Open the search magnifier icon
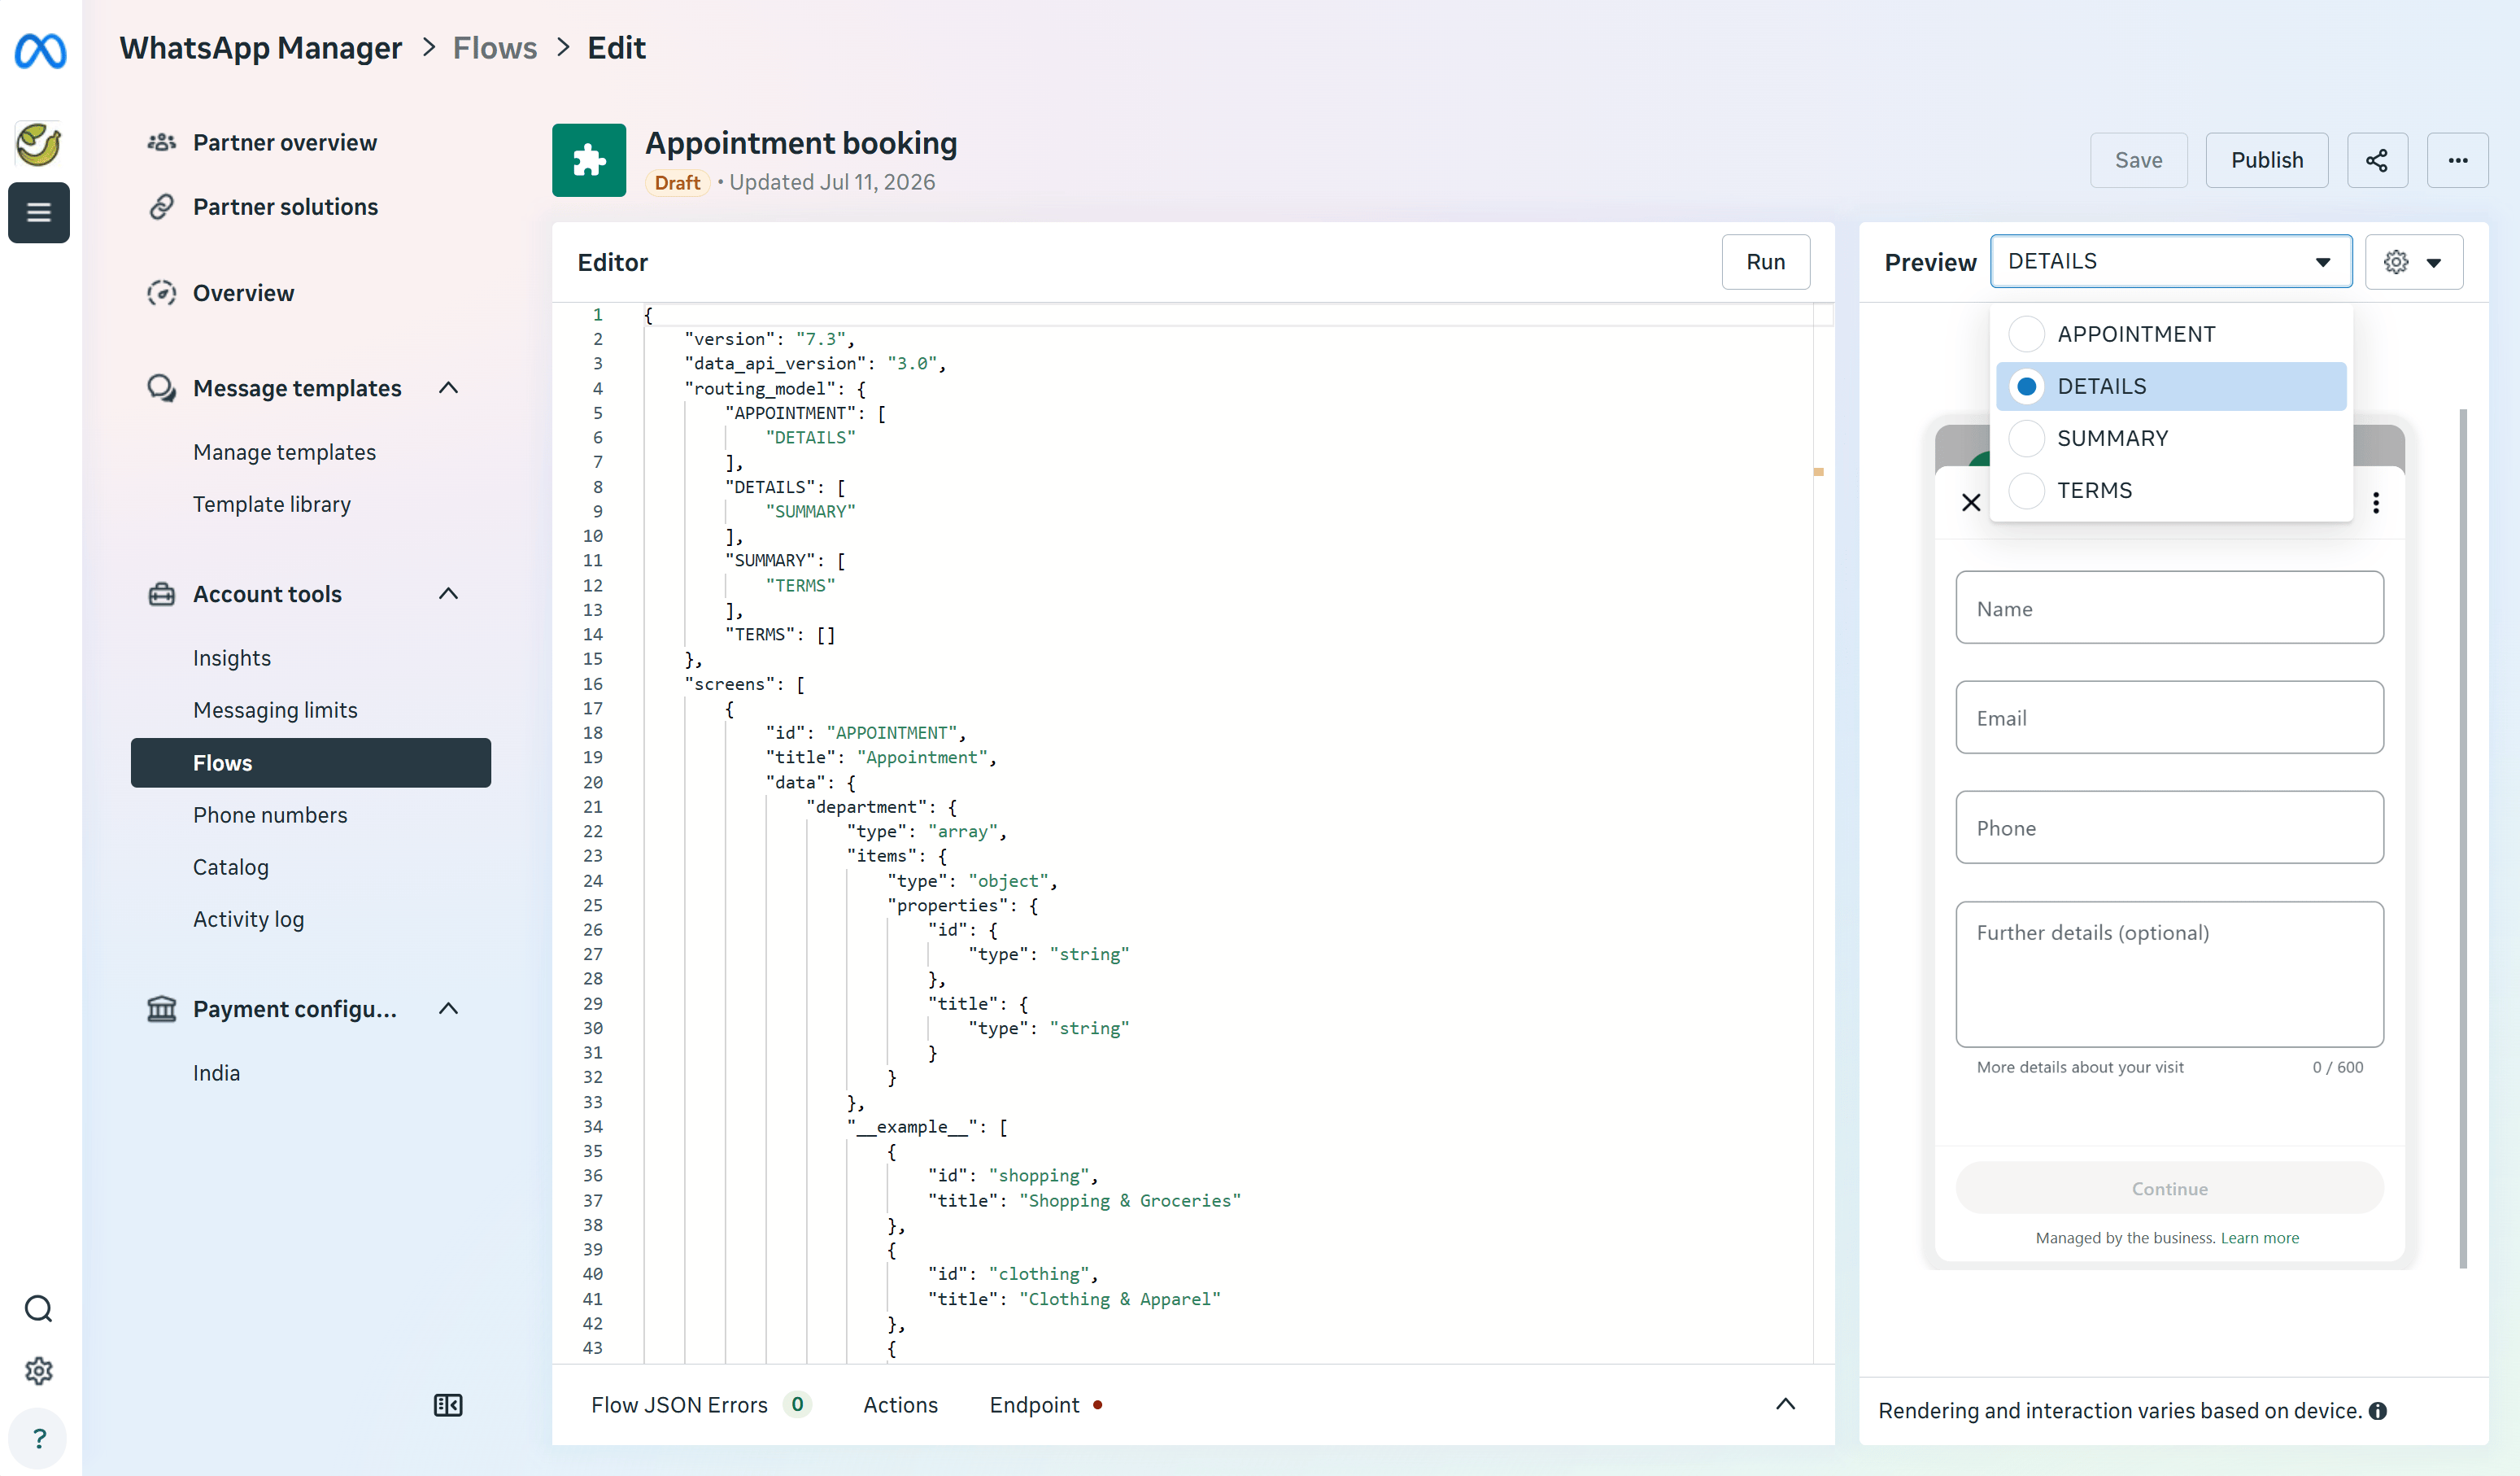2520x1476 pixels. click(39, 1308)
